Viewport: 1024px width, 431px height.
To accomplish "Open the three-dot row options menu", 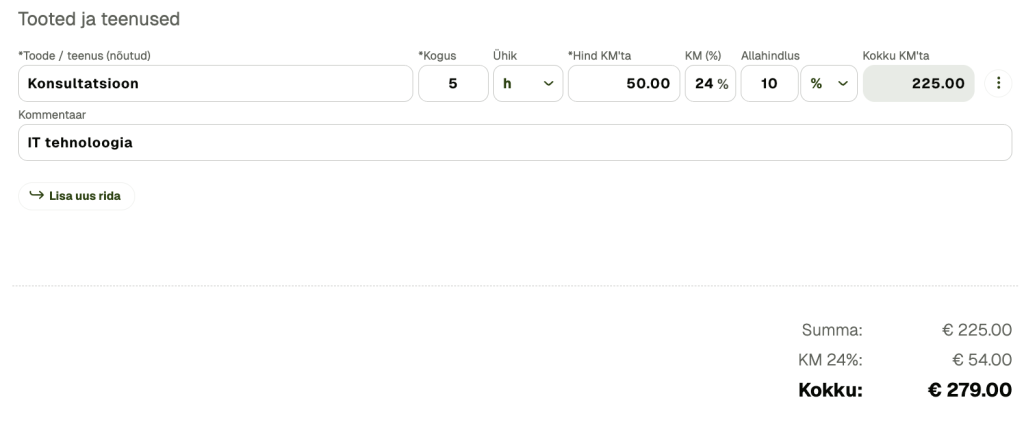I will (x=999, y=84).
